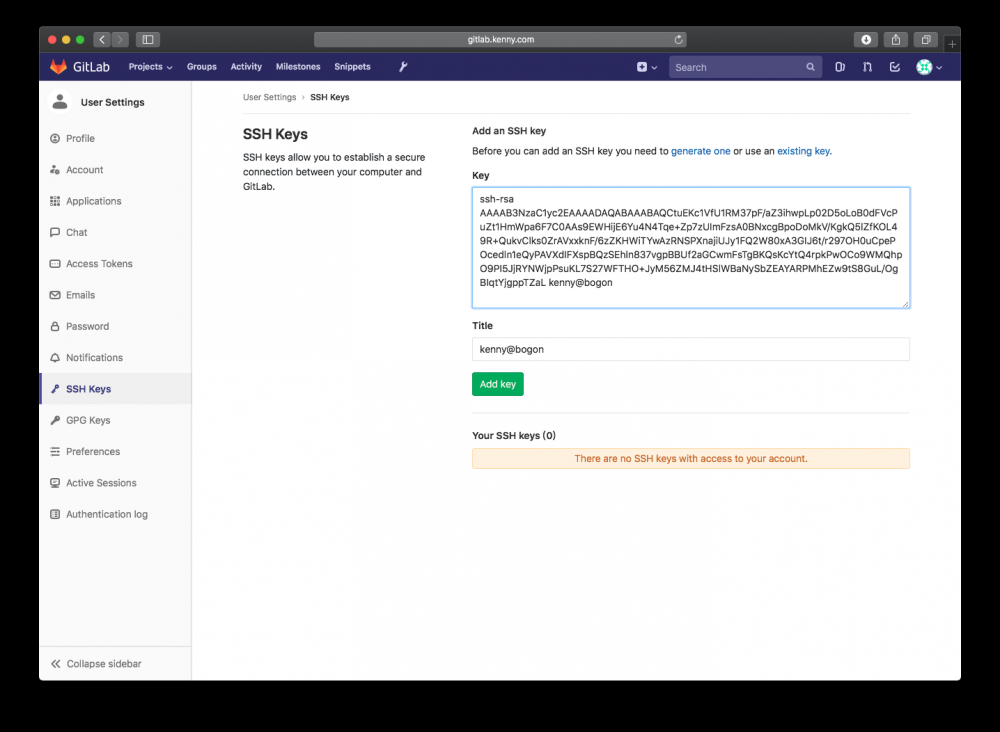
Task: Reload the page in address bar
Action: pos(679,40)
